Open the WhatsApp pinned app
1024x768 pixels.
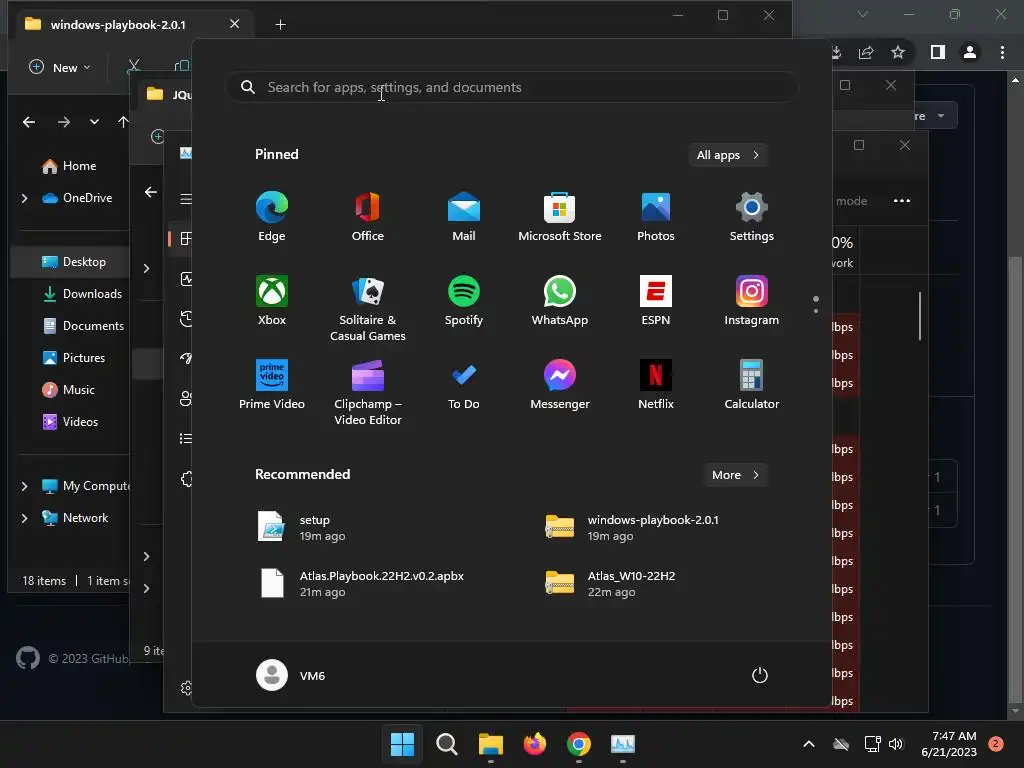pos(560,300)
